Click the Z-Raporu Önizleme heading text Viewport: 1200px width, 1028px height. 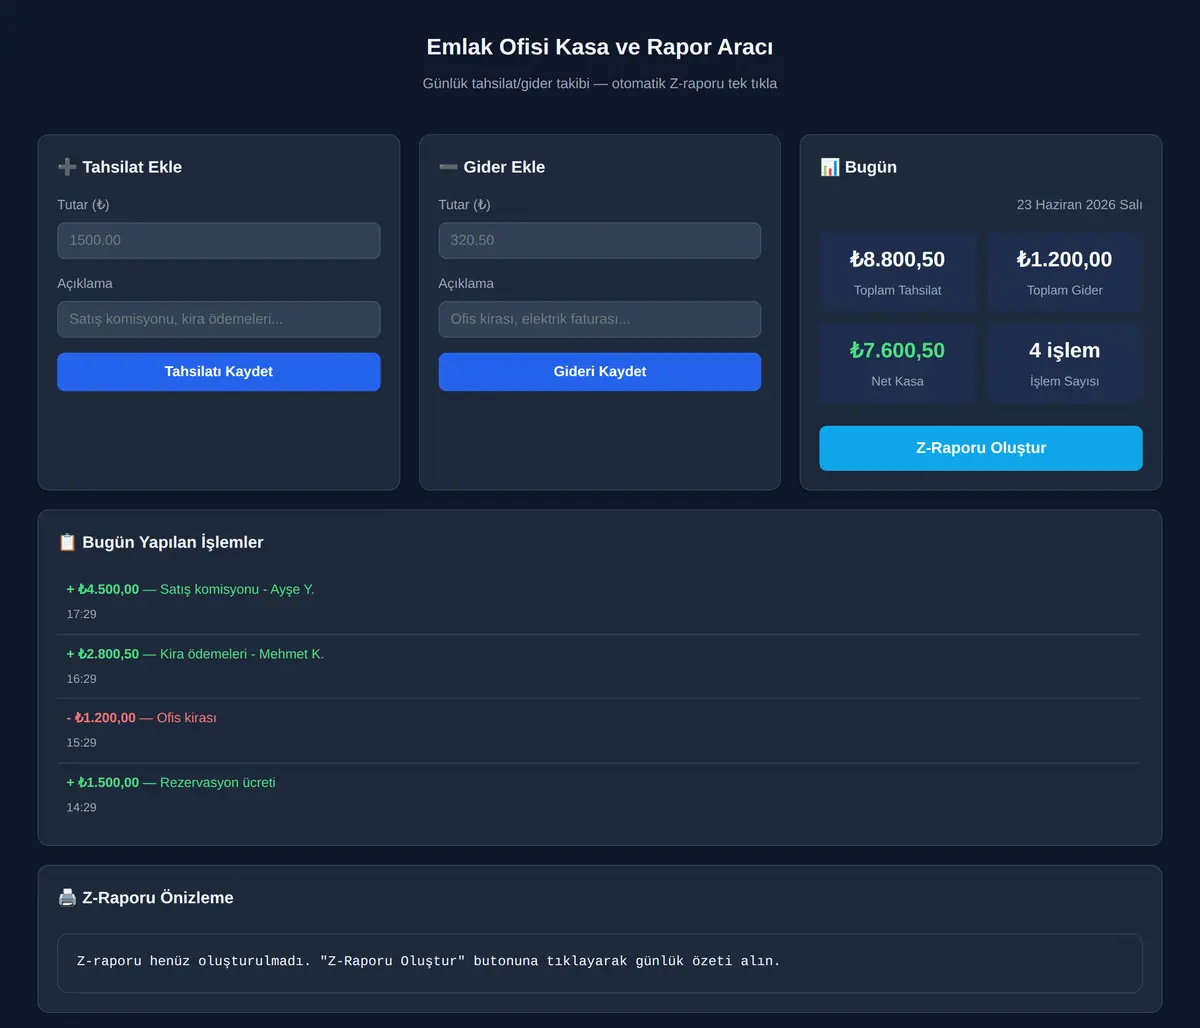[158, 897]
